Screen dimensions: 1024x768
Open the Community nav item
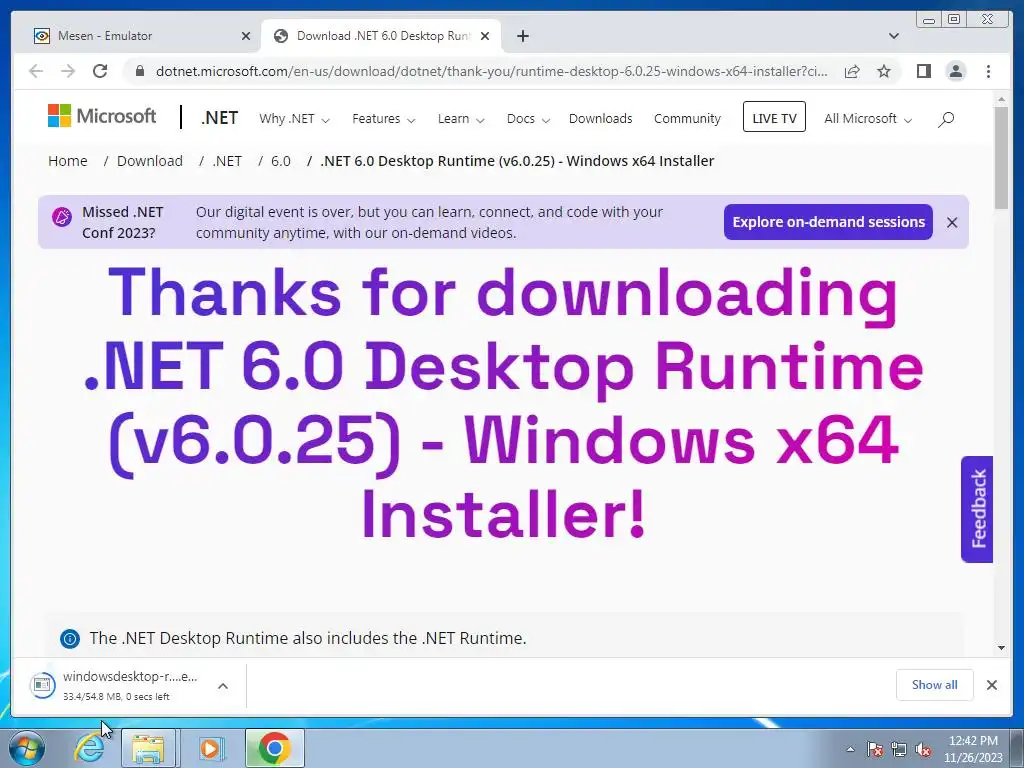[x=687, y=119]
